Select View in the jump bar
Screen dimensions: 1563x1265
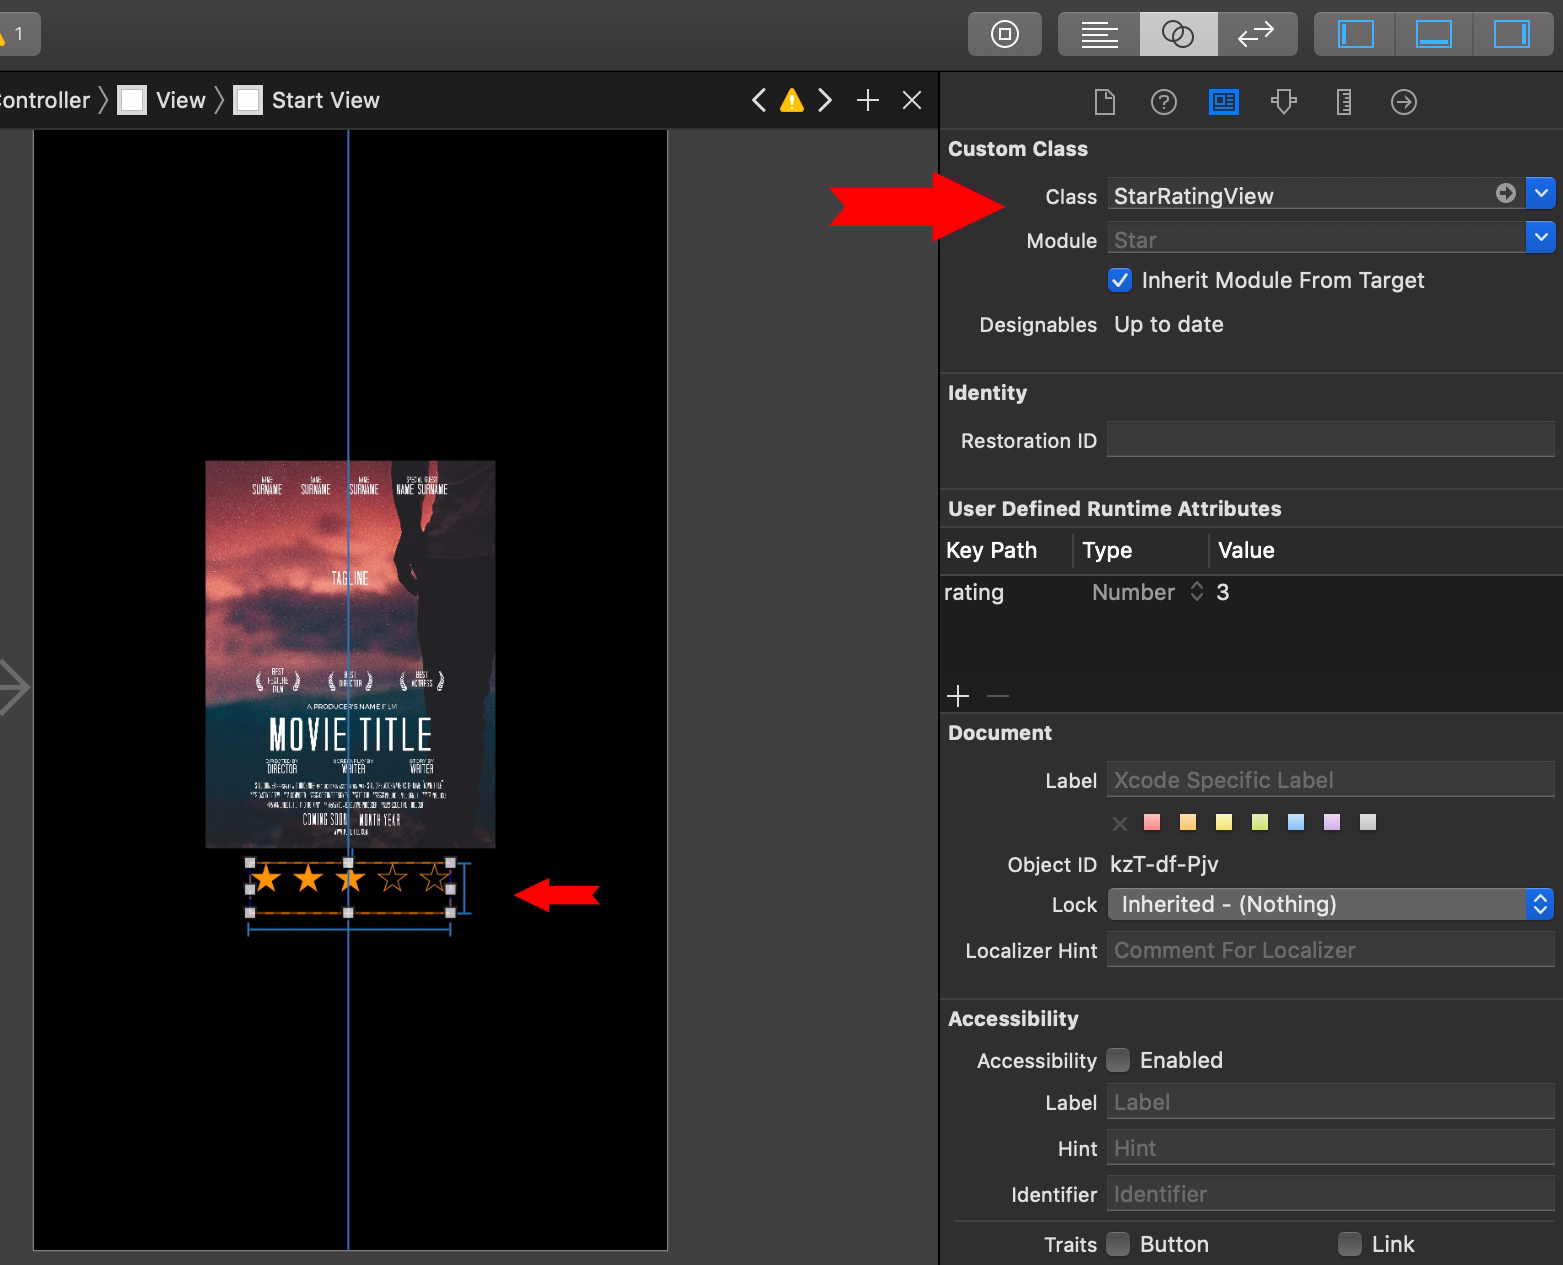pos(180,100)
